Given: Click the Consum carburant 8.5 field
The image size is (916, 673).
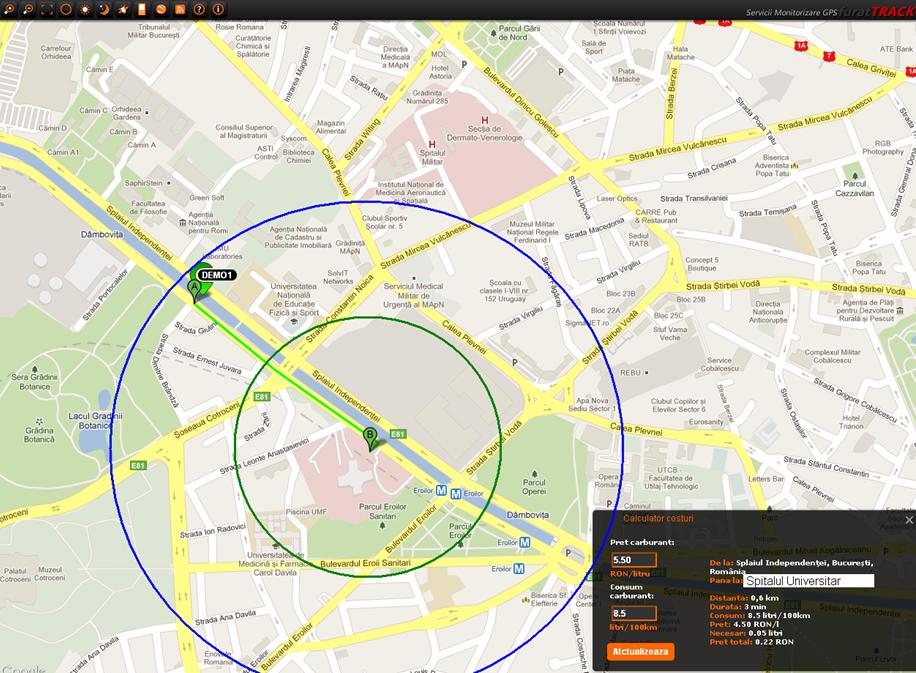Looking at the screenshot, I should (634, 613).
